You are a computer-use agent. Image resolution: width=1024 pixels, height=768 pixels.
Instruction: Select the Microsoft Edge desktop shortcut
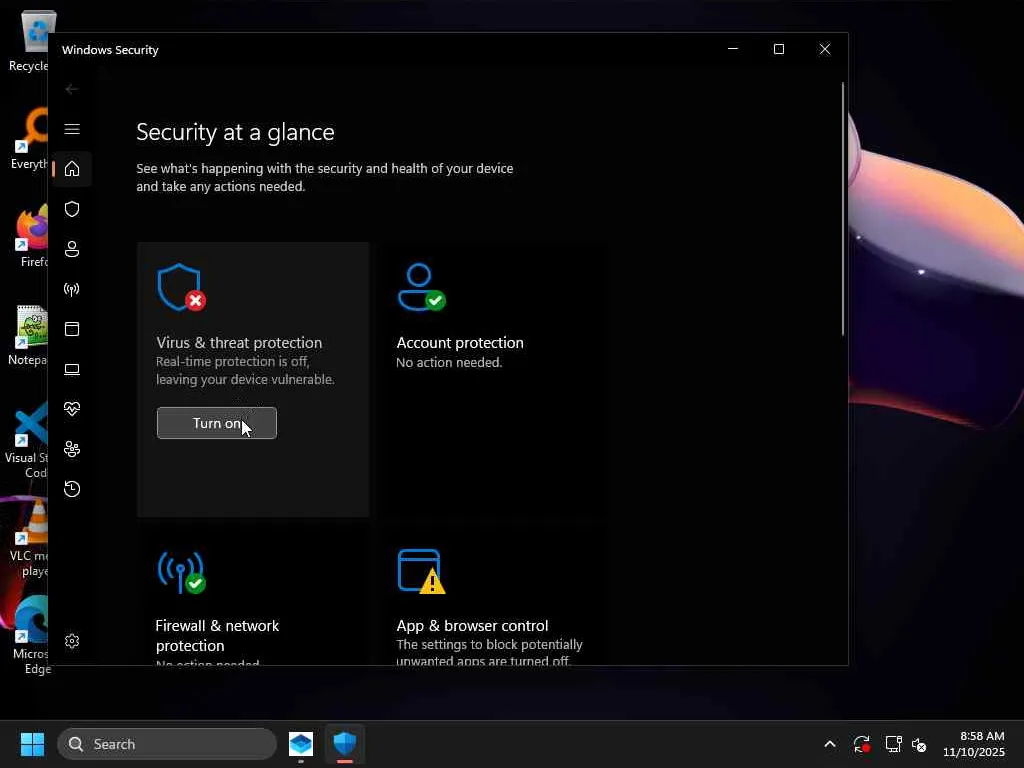point(30,637)
